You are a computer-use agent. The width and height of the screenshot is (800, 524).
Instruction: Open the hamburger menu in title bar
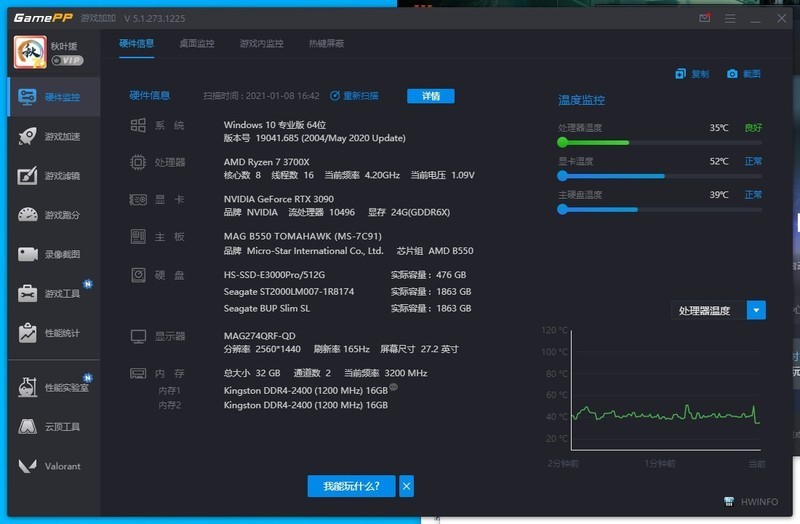[730, 18]
